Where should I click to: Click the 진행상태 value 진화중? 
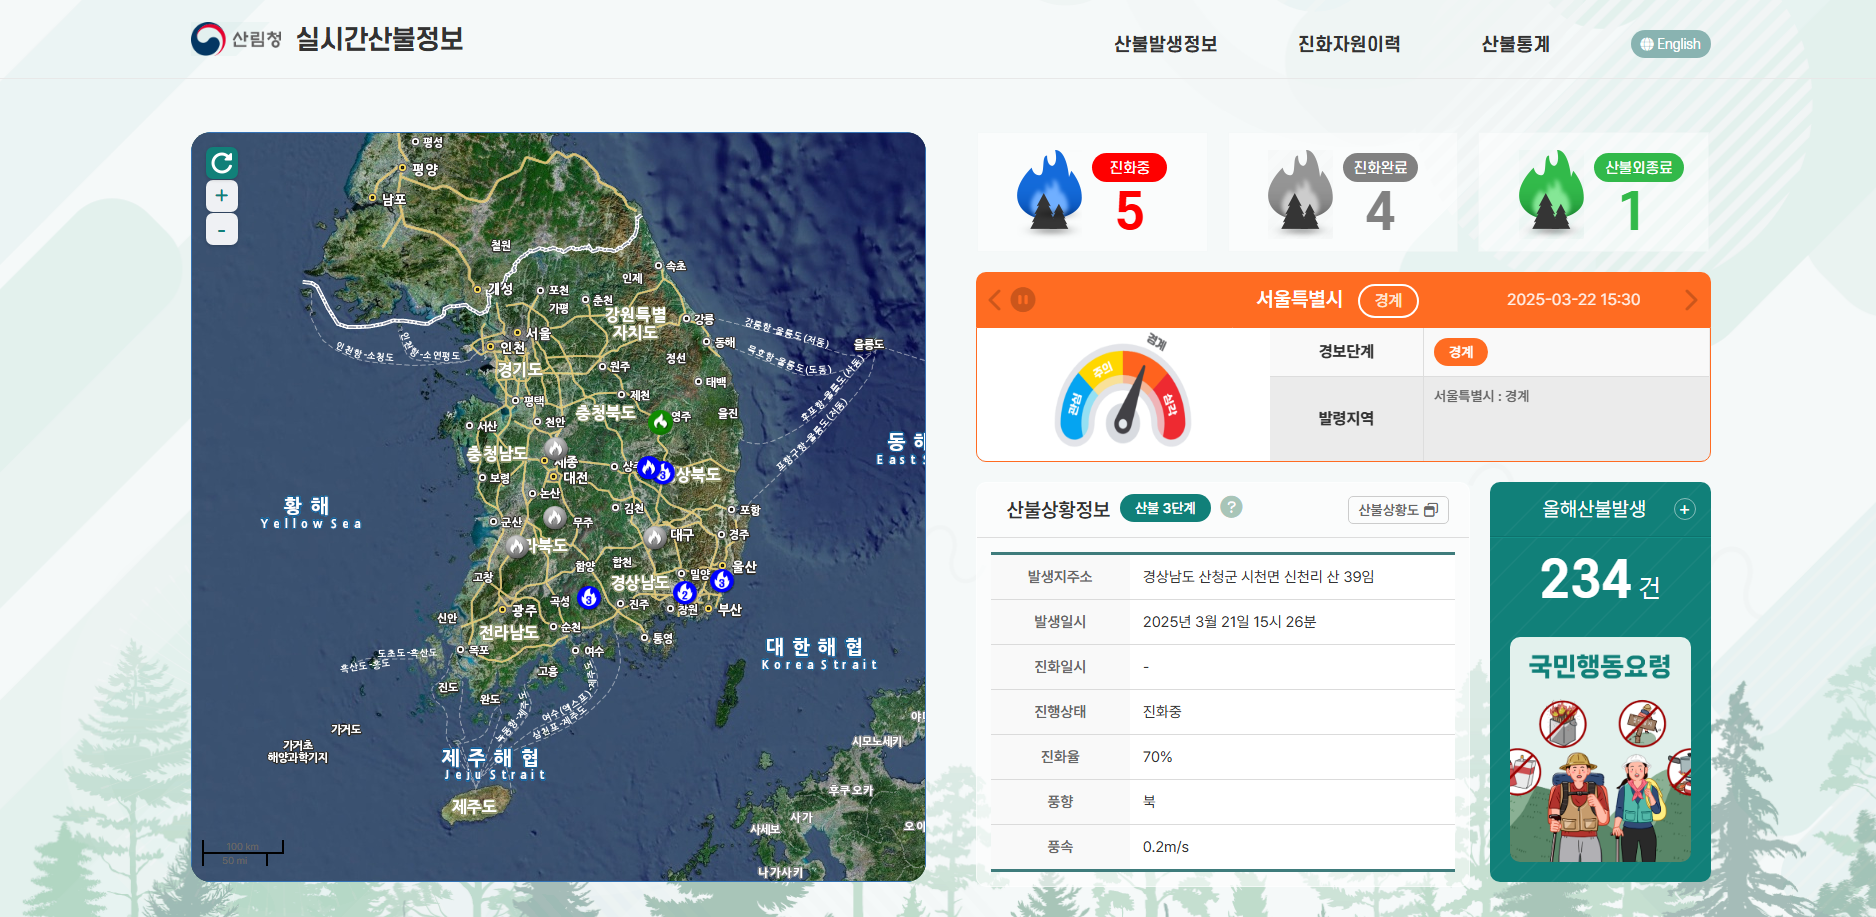click(x=1162, y=712)
